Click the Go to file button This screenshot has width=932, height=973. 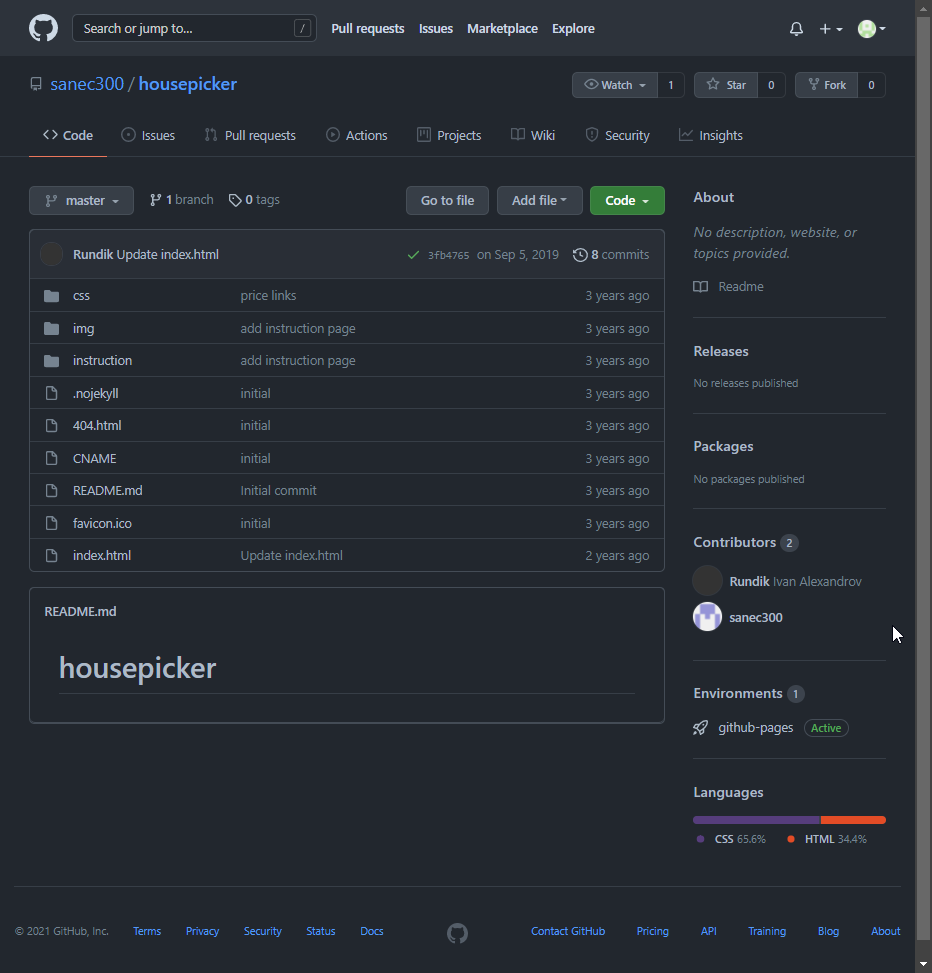pyautogui.click(x=447, y=200)
